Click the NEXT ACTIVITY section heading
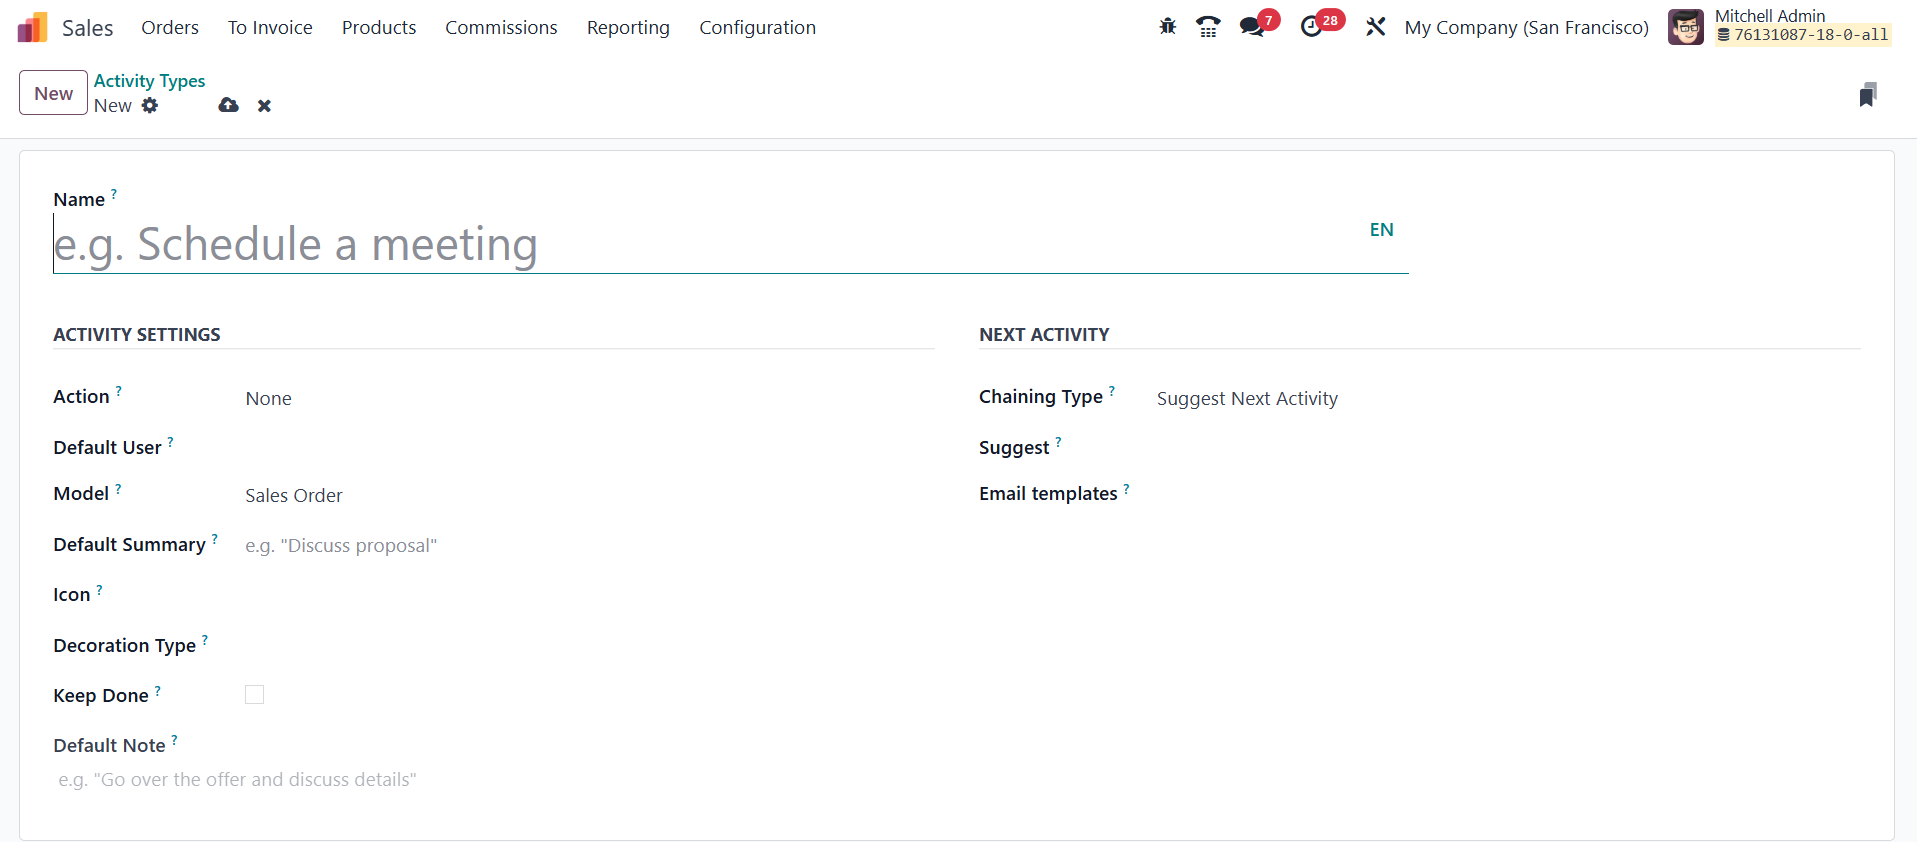The image size is (1917, 842). point(1044,335)
